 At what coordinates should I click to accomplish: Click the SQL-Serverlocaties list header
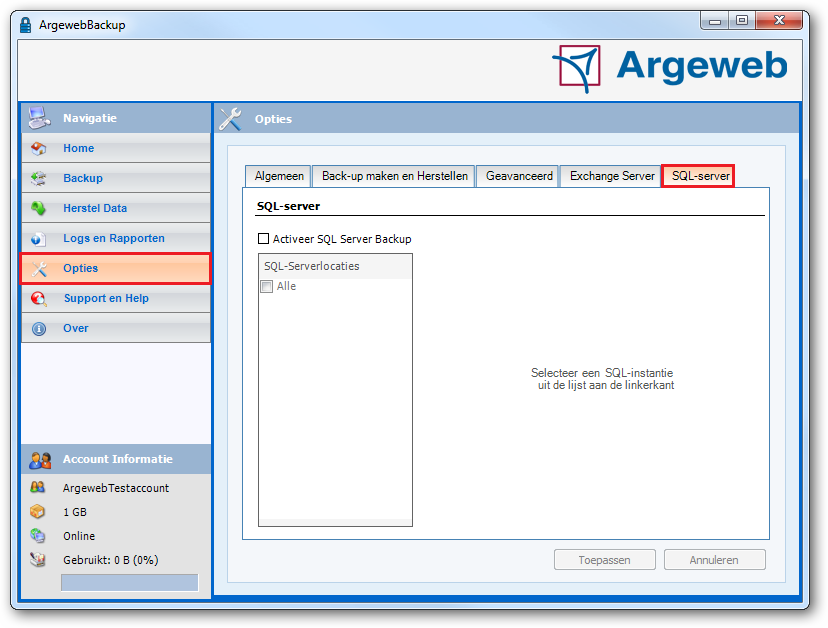coord(335,266)
